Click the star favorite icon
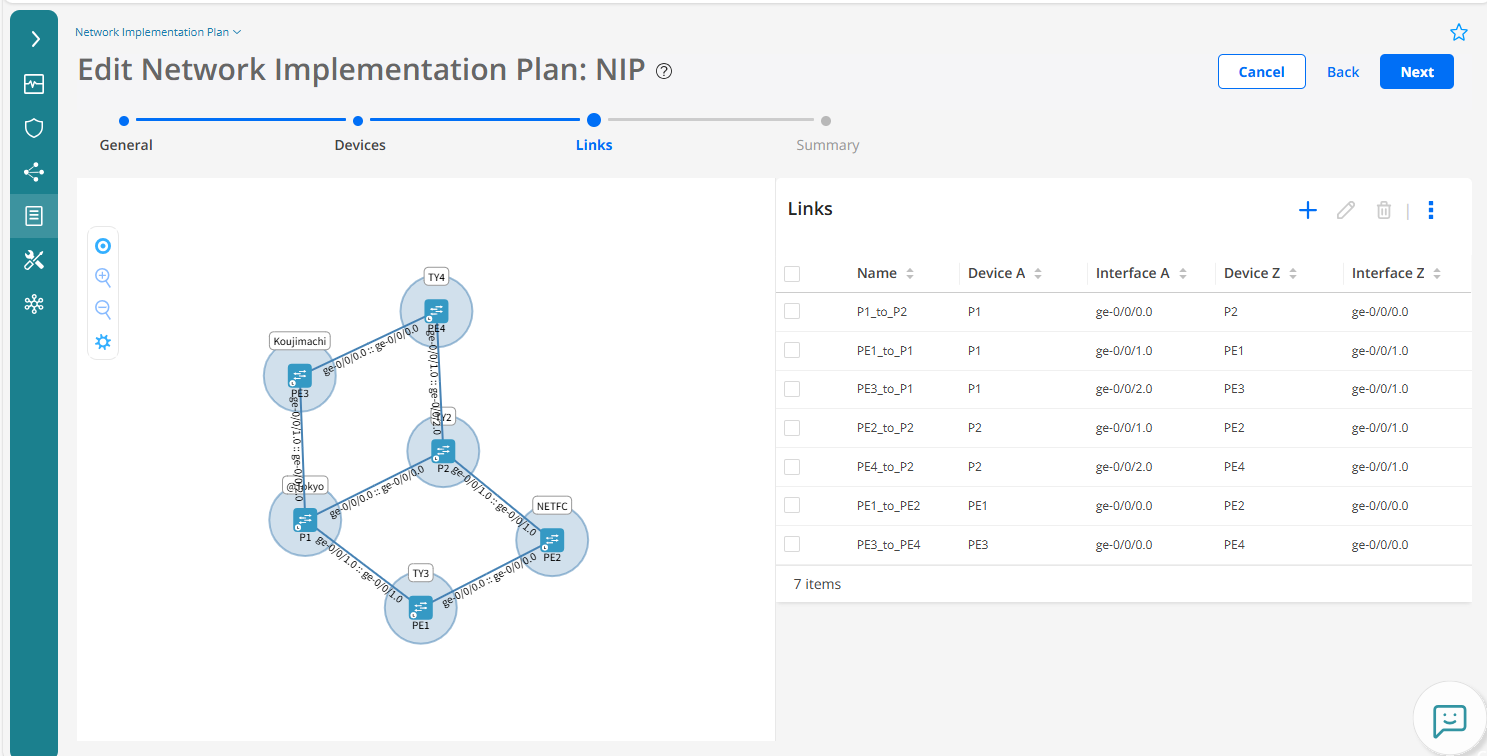 [1458, 33]
